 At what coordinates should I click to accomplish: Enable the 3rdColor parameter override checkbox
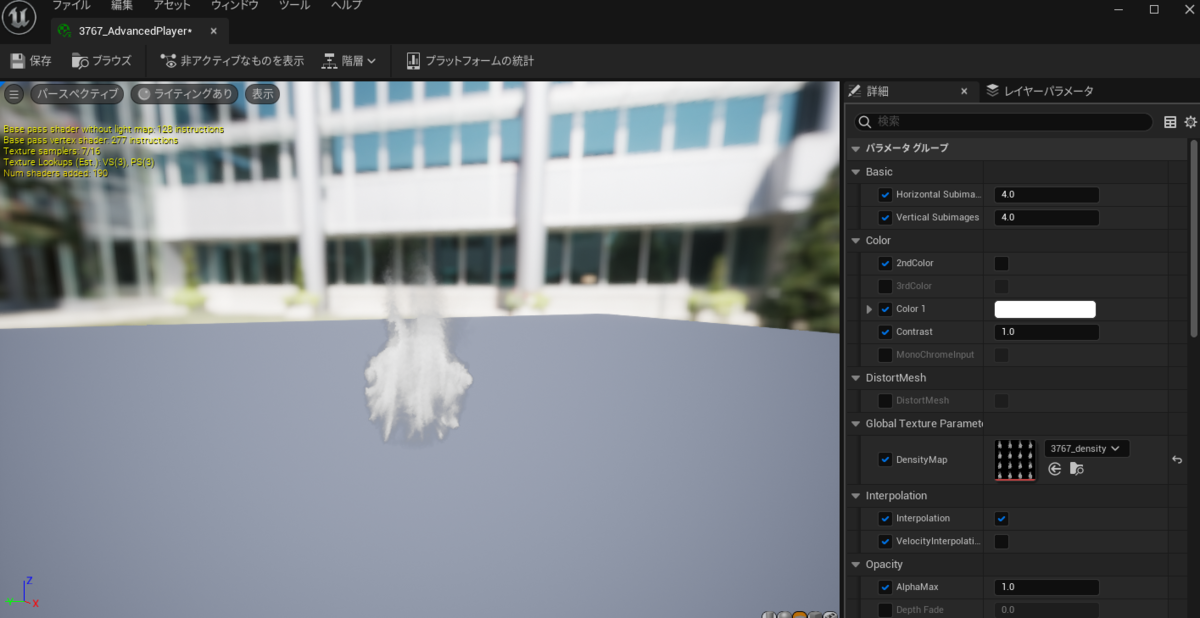(885, 286)
